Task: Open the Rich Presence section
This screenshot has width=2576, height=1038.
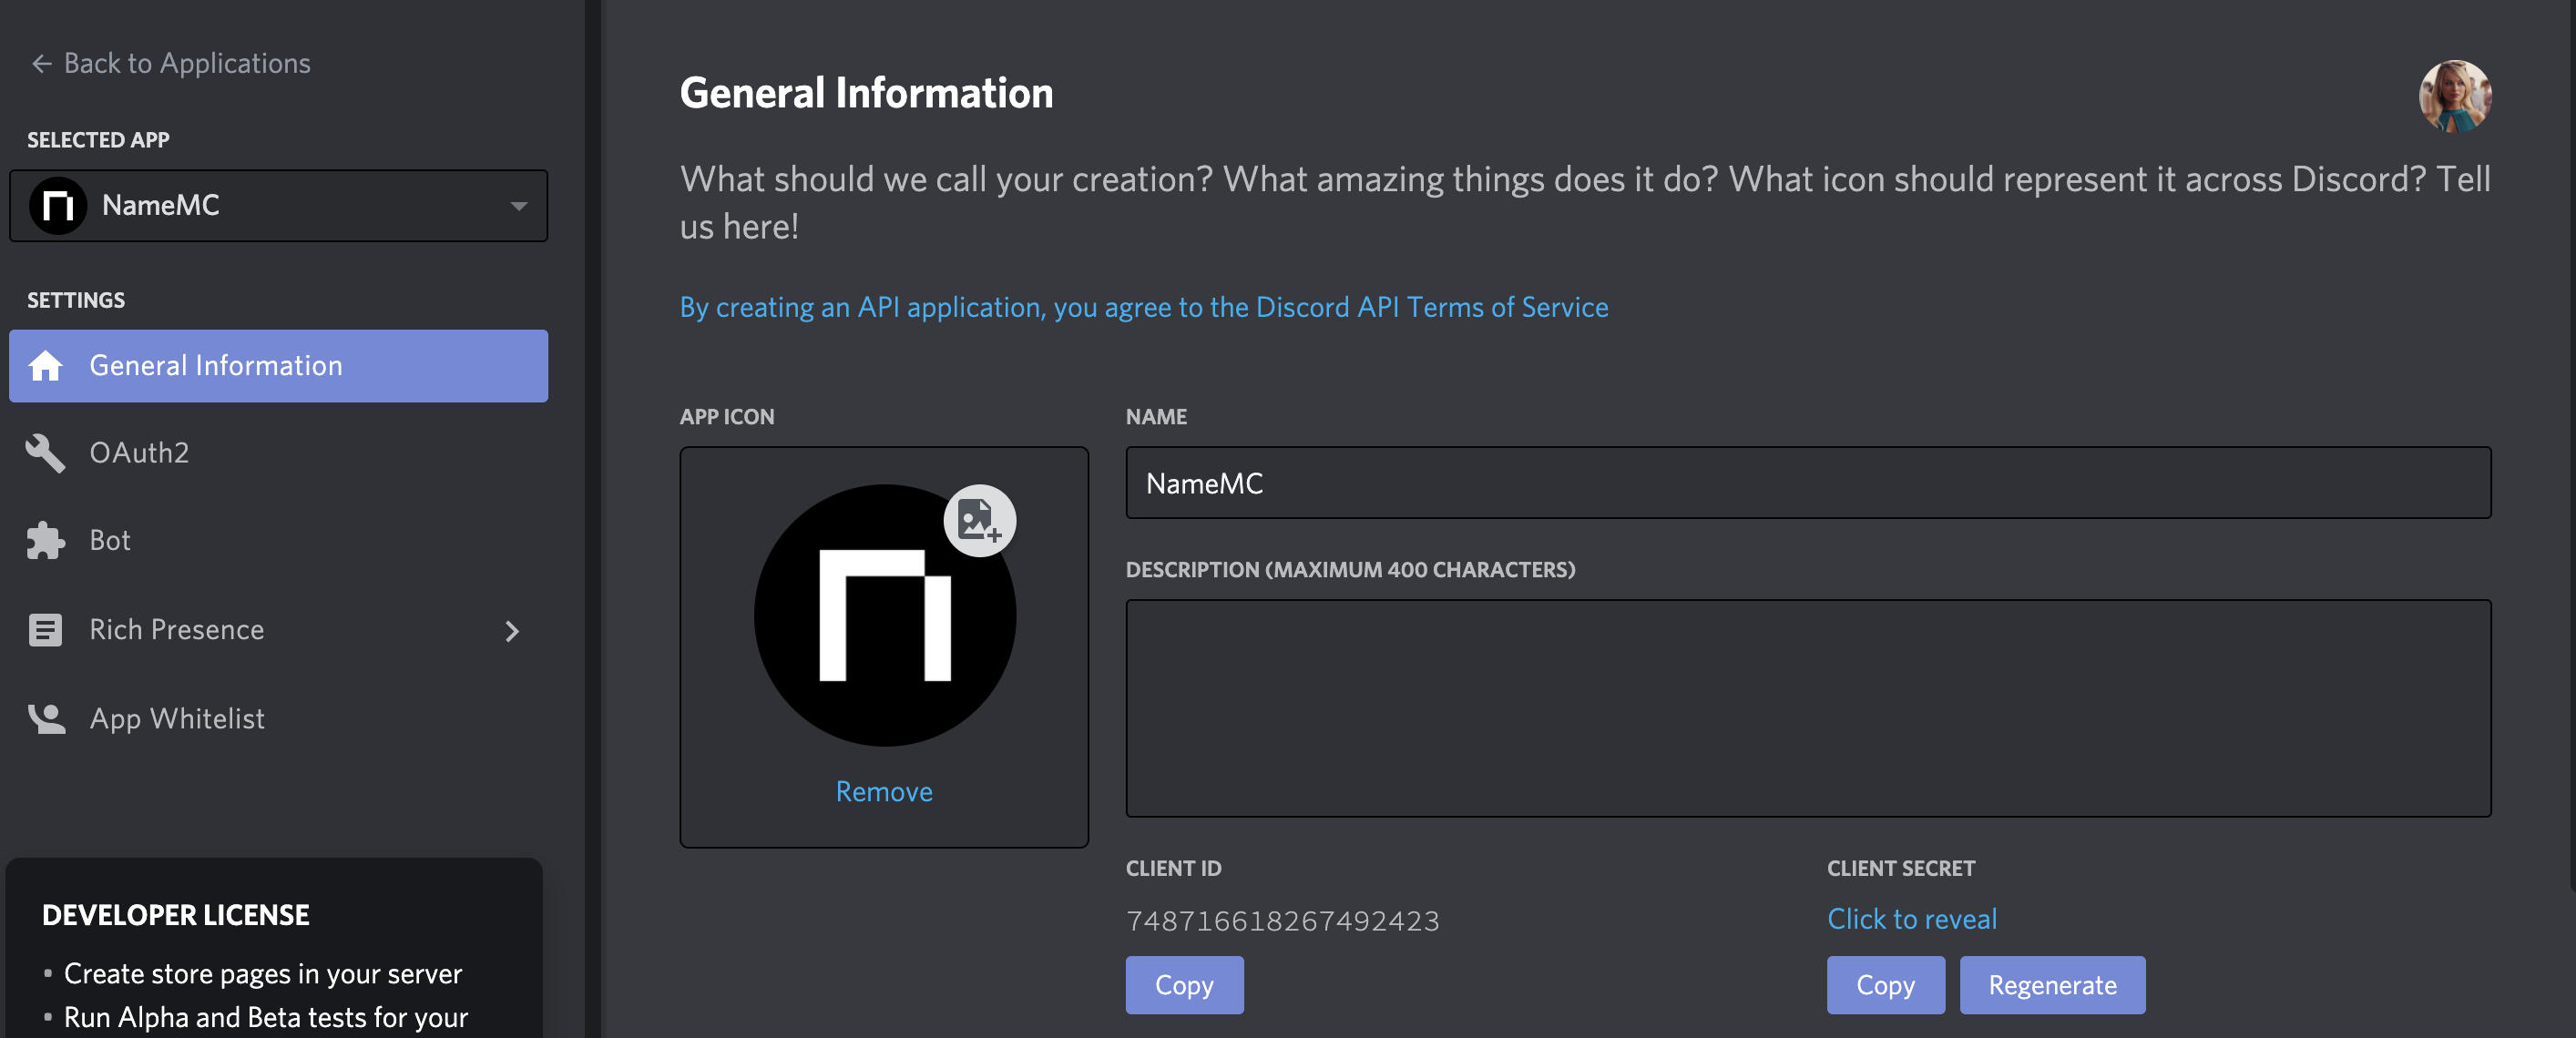Action: point(278,630)
